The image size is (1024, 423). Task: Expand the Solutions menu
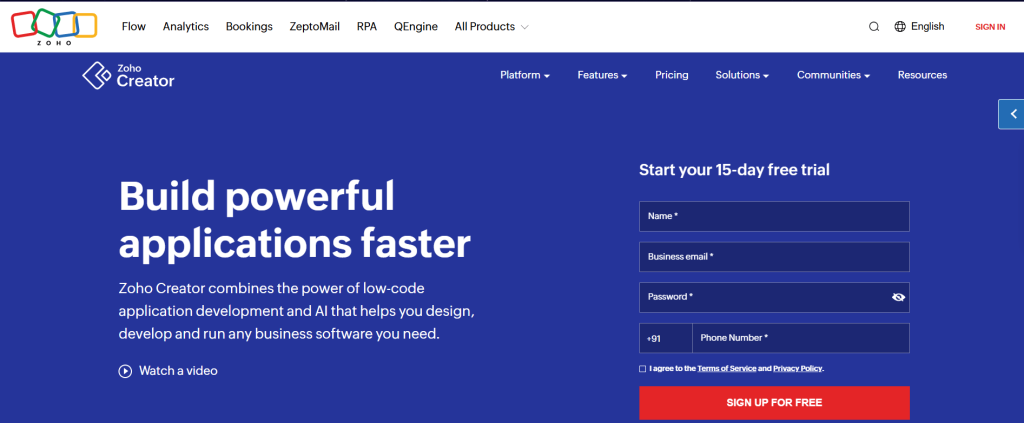click(x=742, y=75)
